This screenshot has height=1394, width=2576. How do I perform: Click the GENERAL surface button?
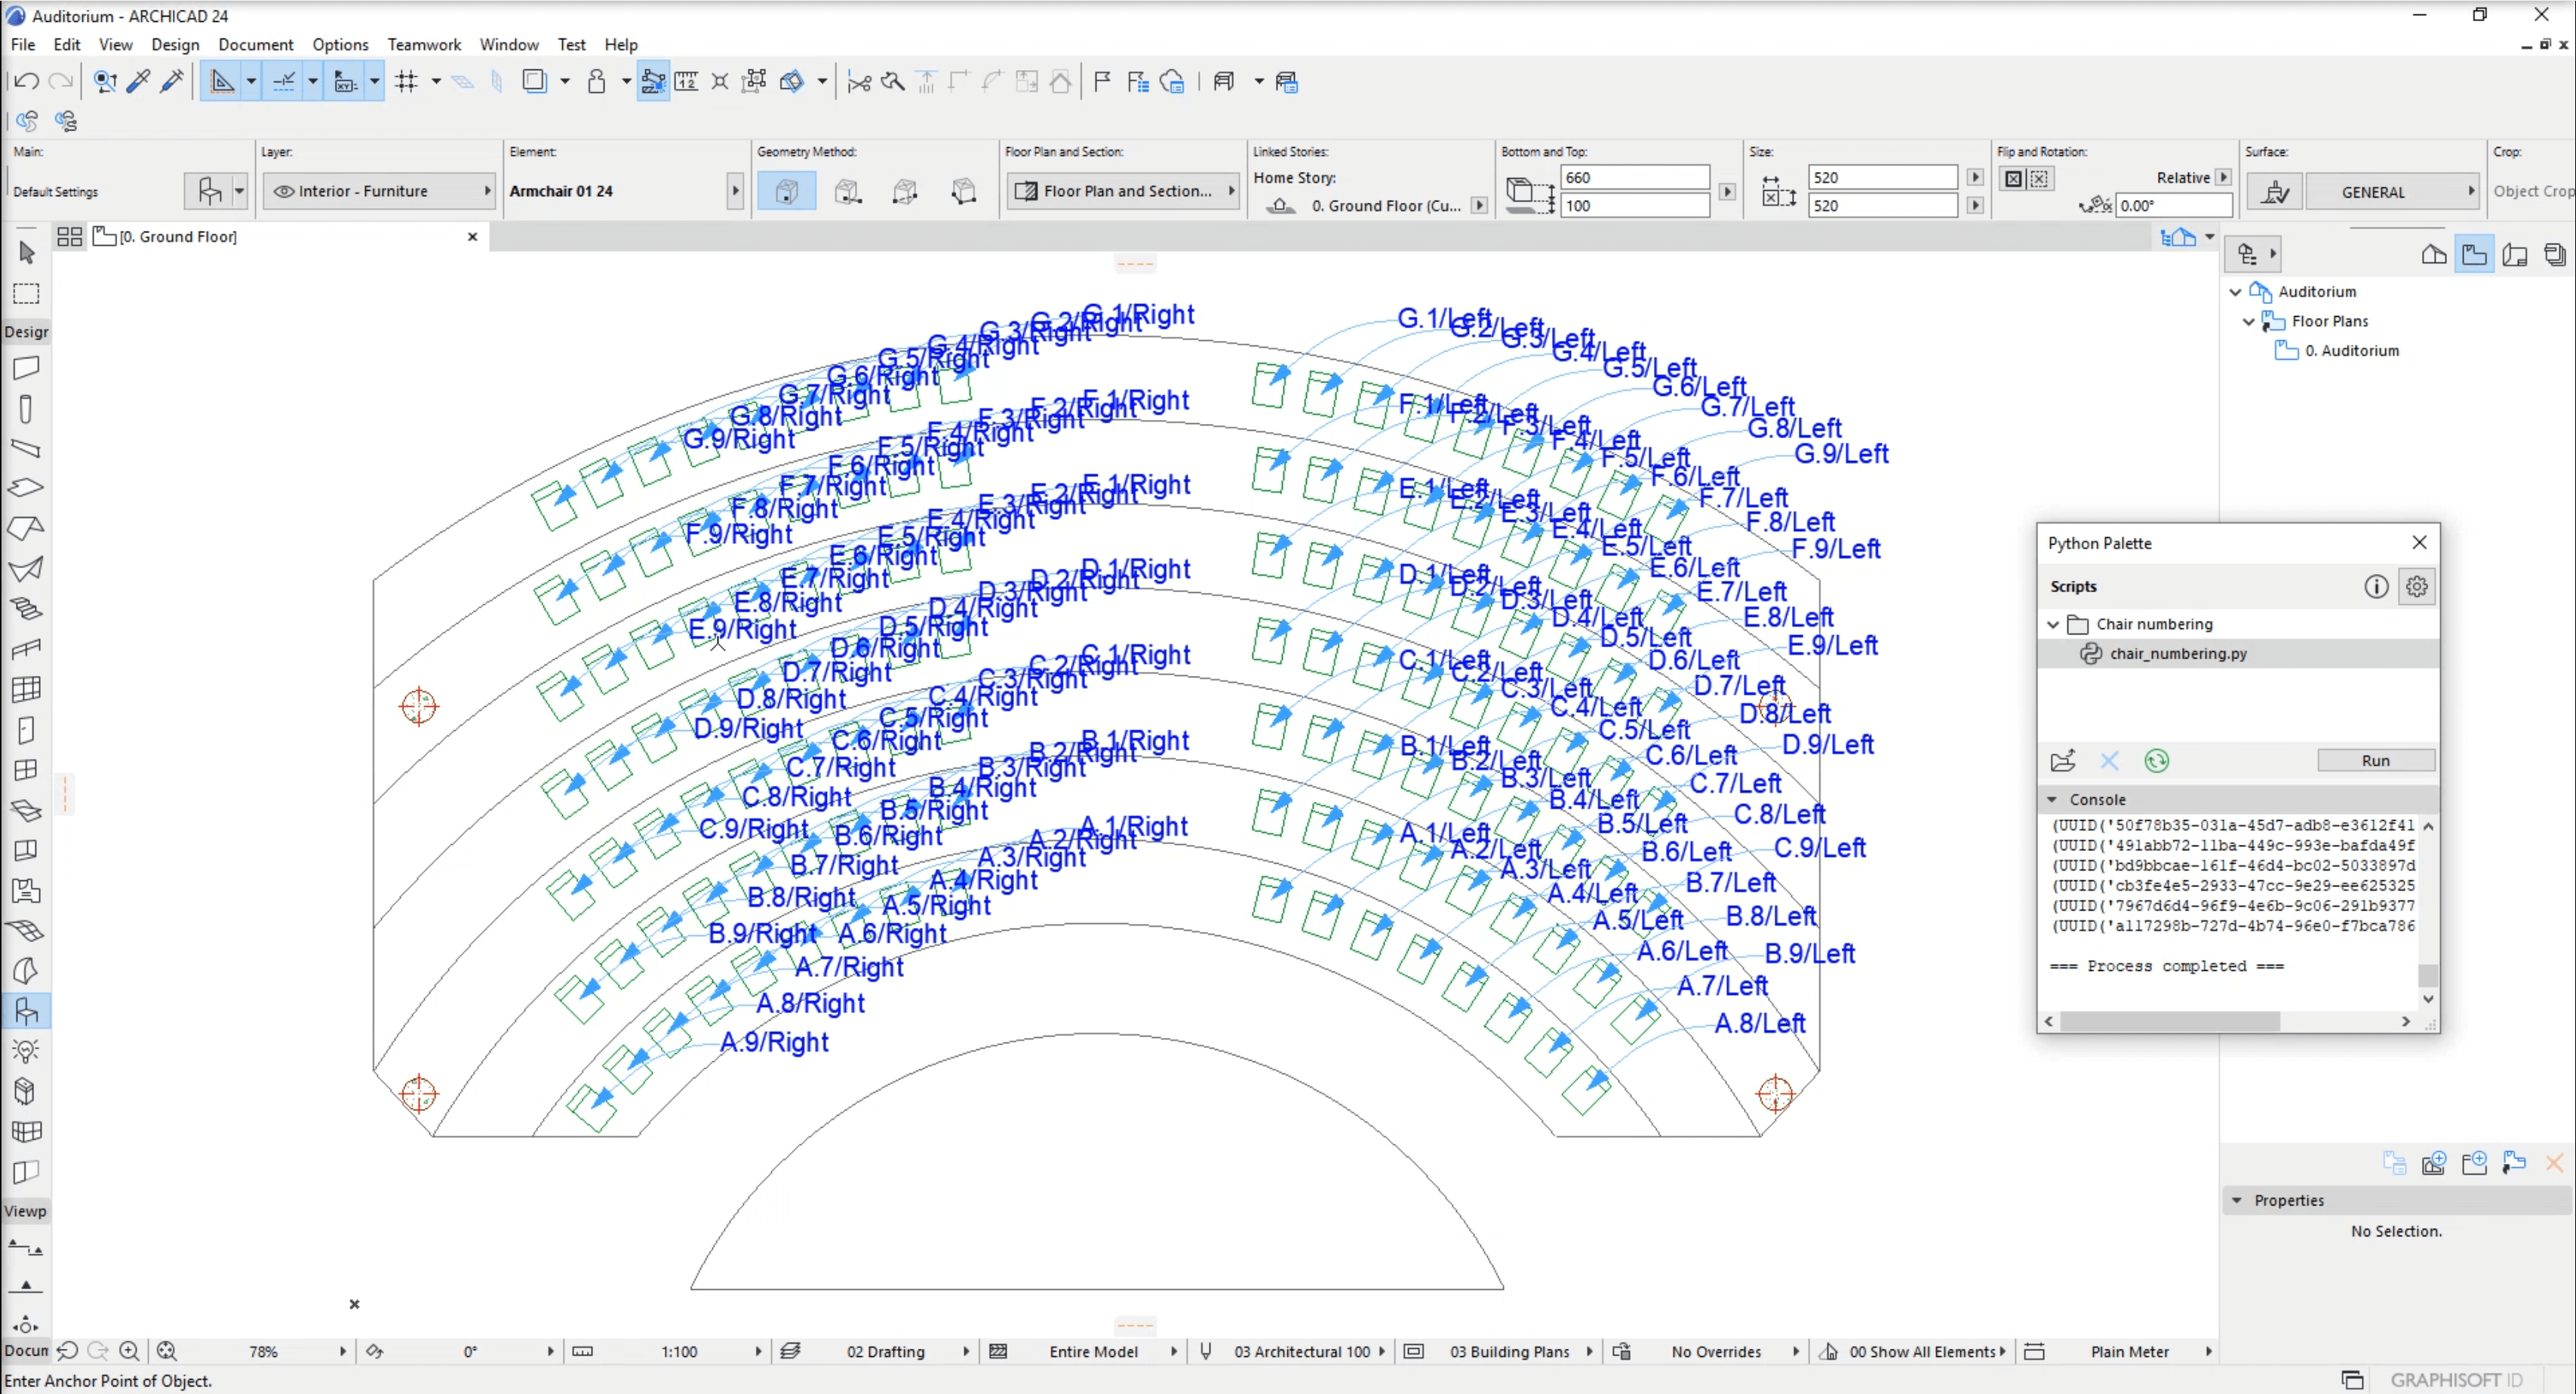[x=2372, y=192]
